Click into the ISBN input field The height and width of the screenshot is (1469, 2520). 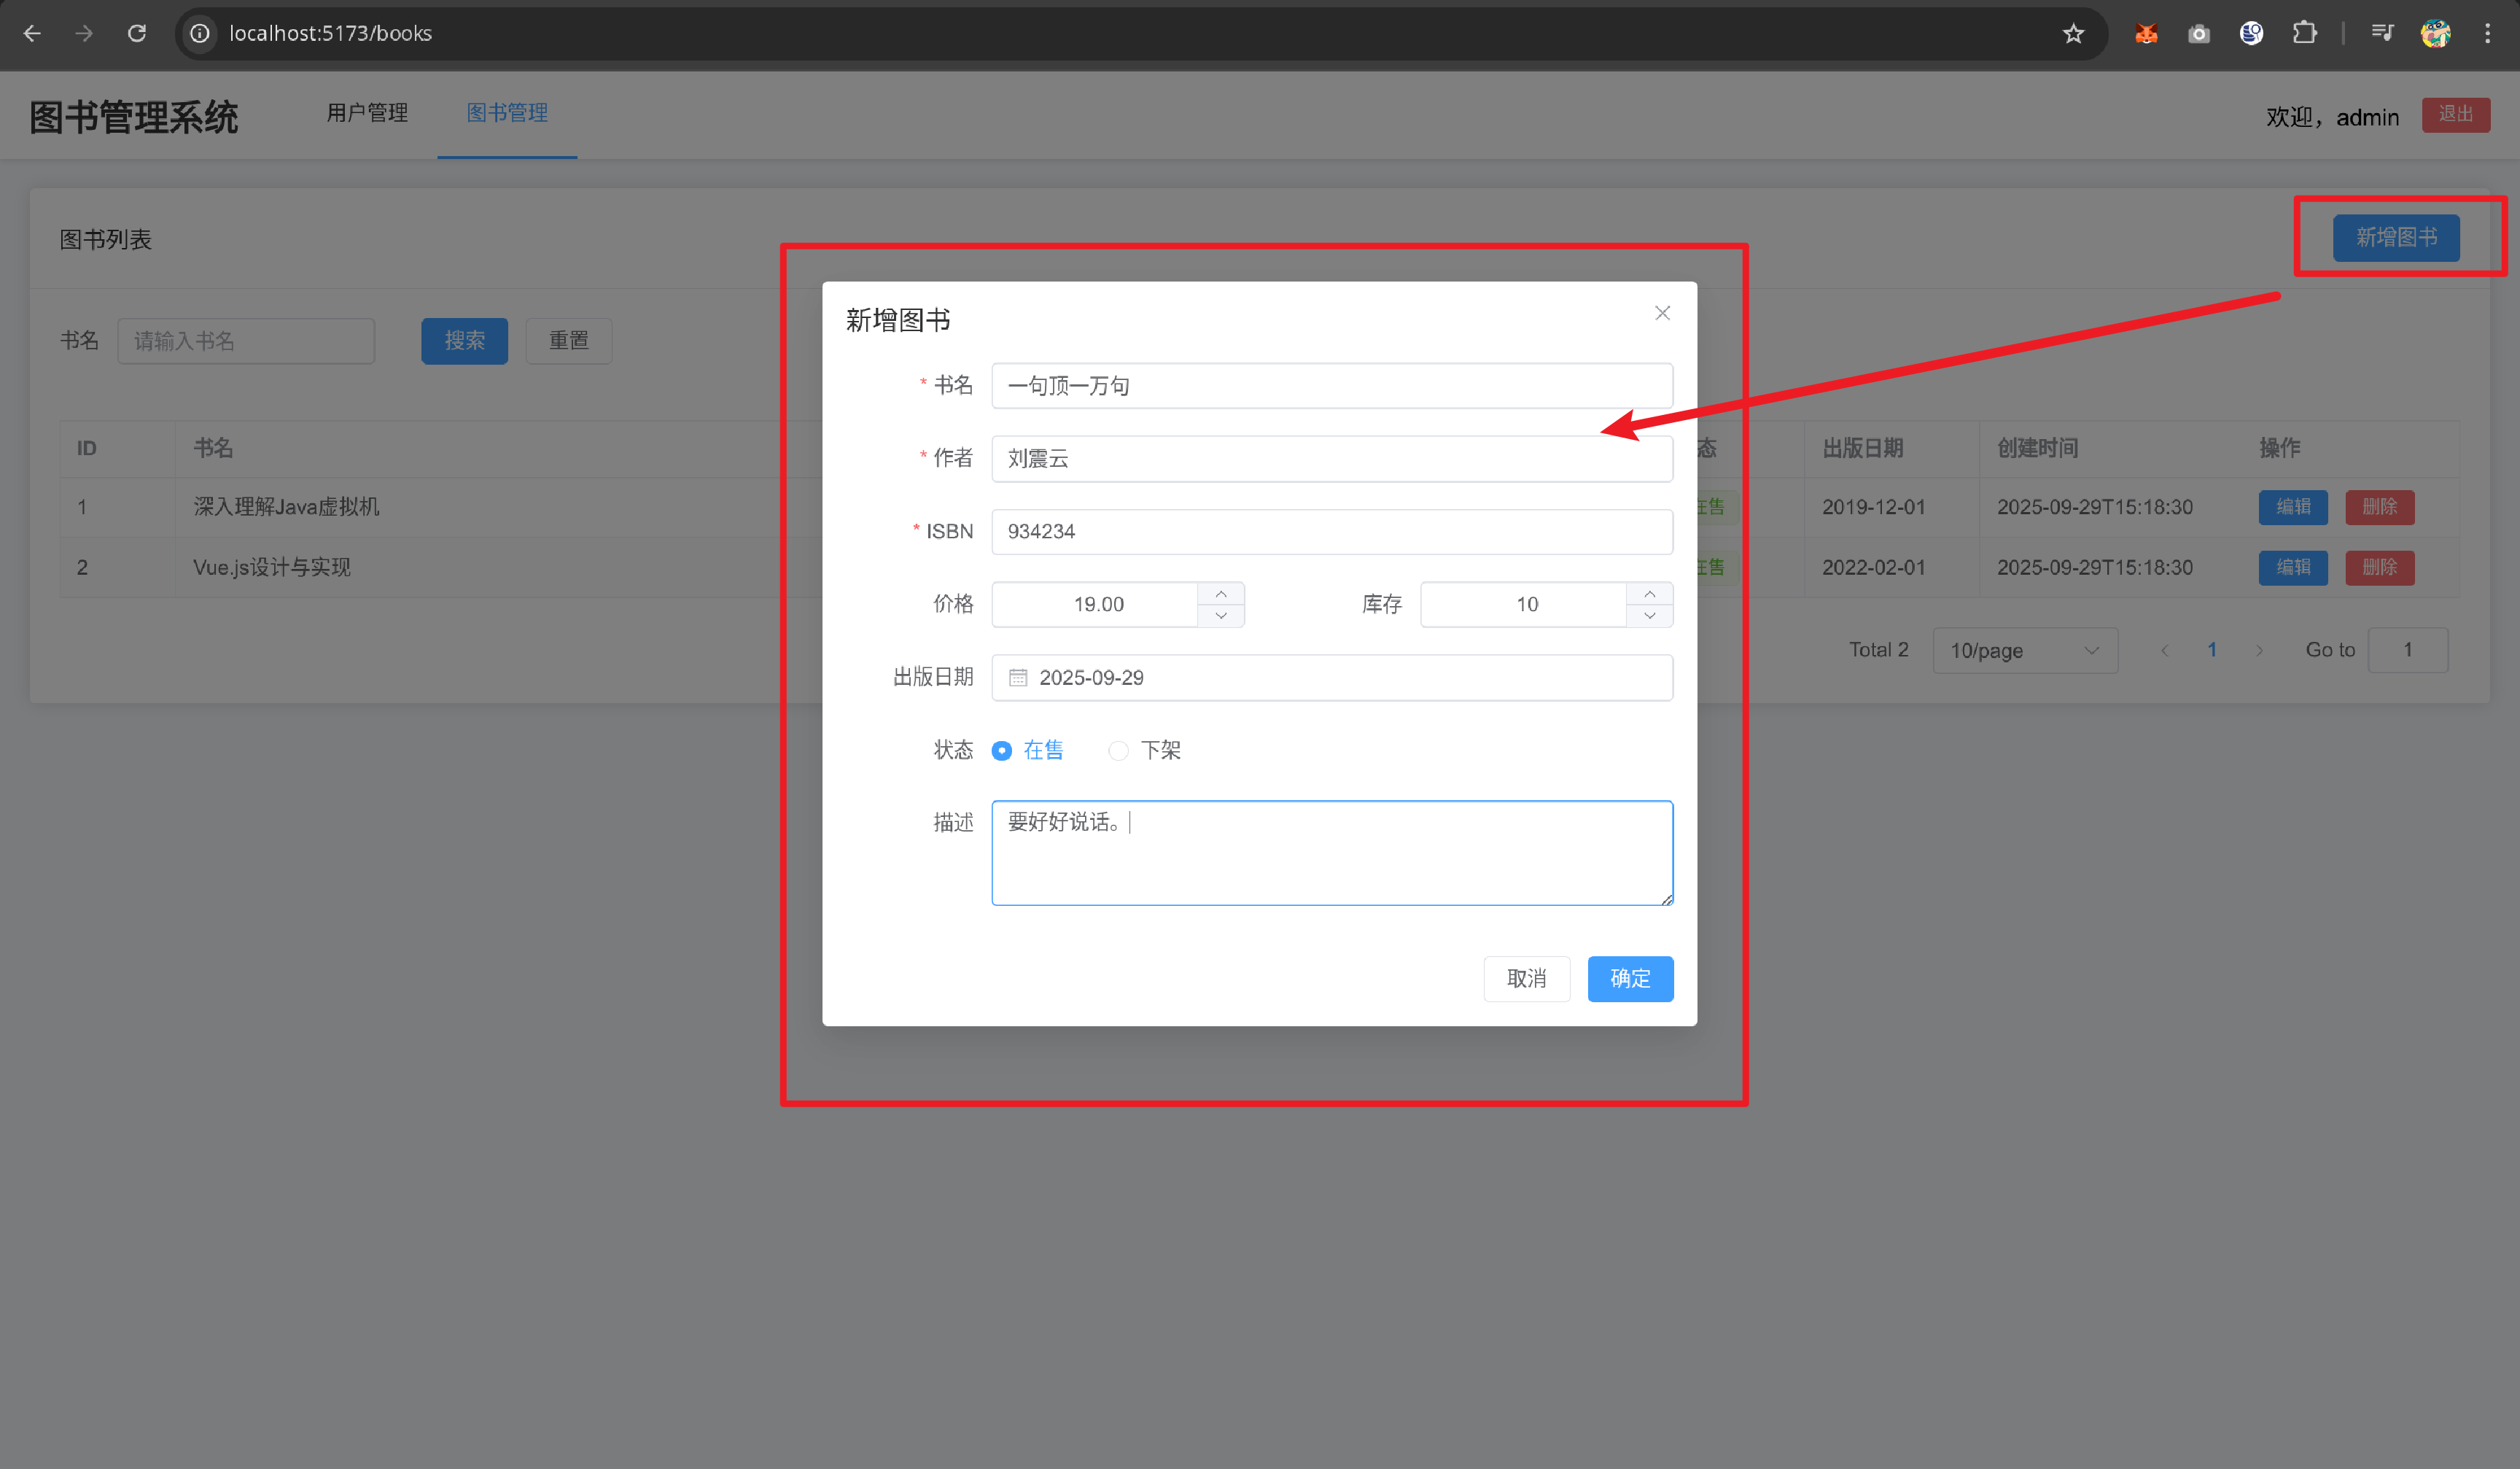pos(1331,532)
